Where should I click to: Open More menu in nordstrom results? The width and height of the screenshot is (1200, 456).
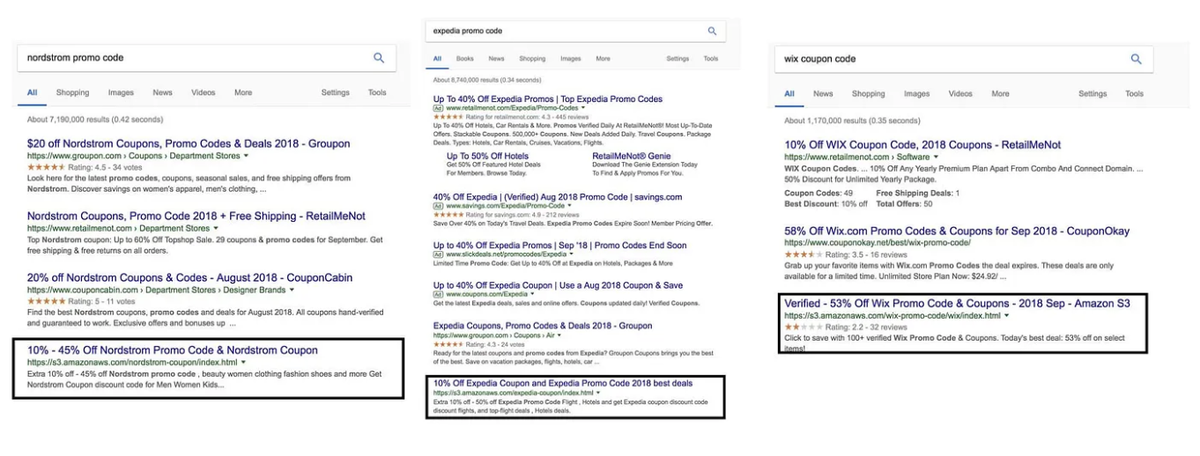pos(243,93)
